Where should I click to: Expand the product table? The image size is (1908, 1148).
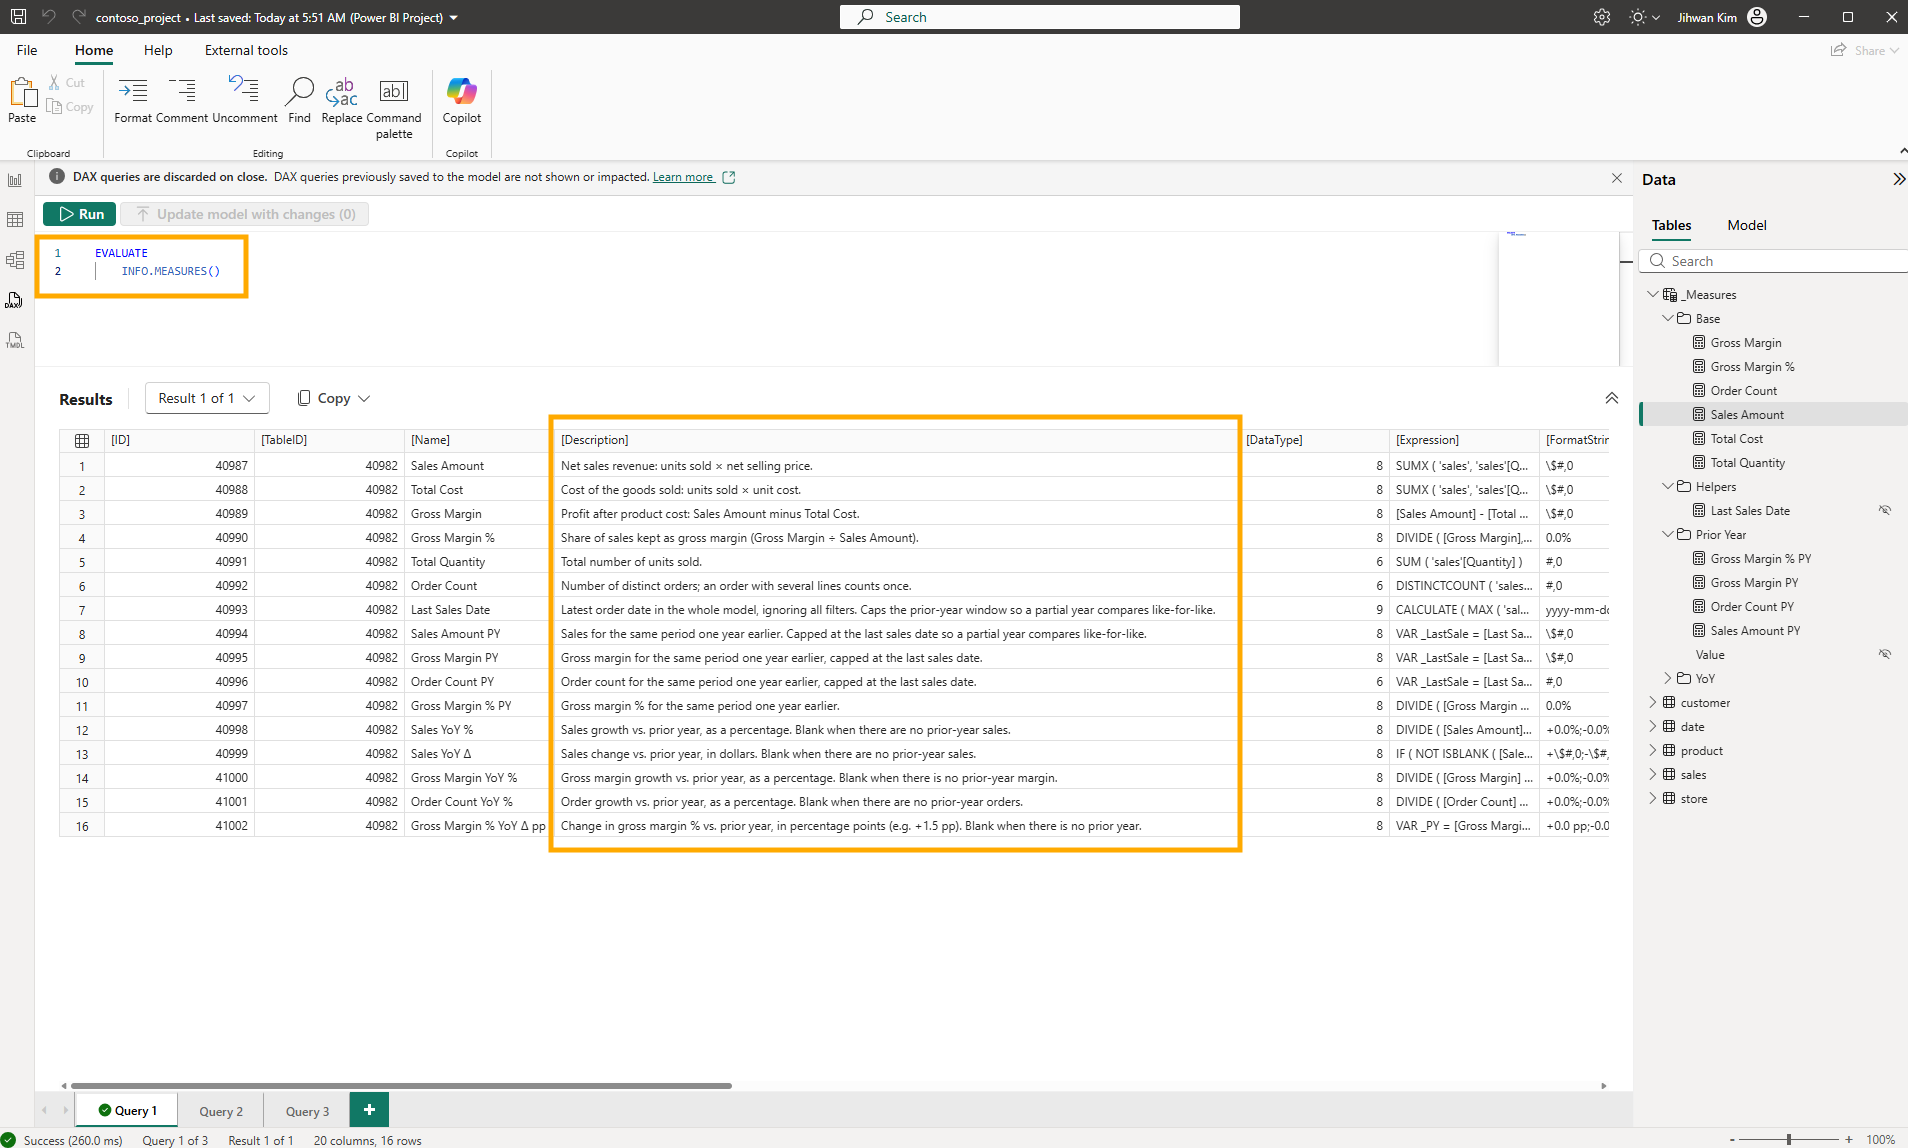[1653, 751]
